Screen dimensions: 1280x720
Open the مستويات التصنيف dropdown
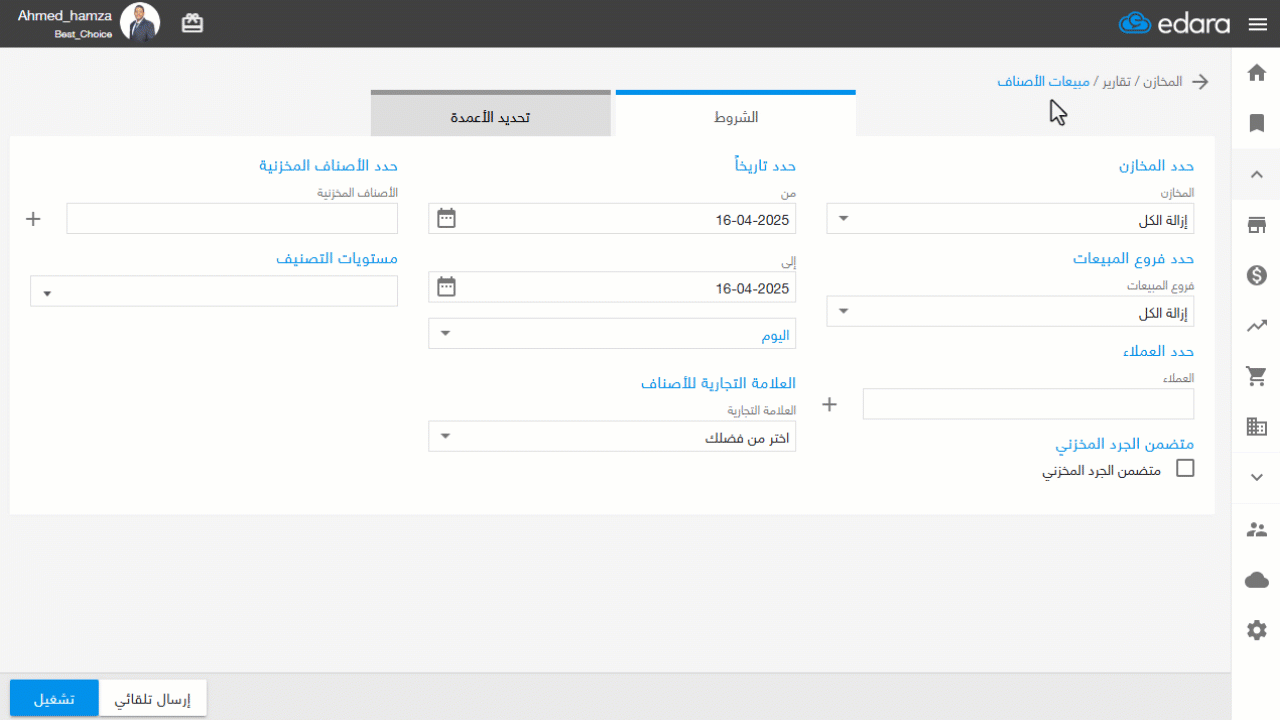pyautogui.click(x=214, y=291)
